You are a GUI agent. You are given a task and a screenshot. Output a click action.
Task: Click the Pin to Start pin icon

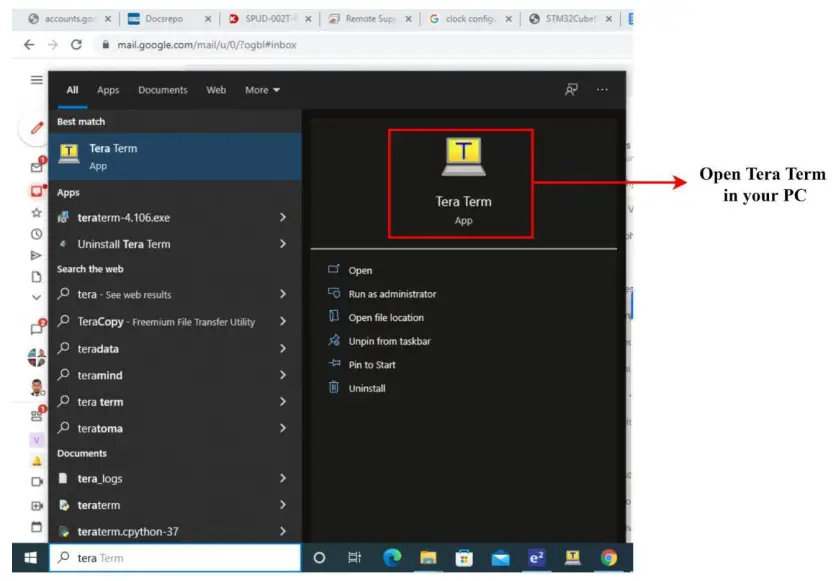pyautogui.click(x=334, y=364)
